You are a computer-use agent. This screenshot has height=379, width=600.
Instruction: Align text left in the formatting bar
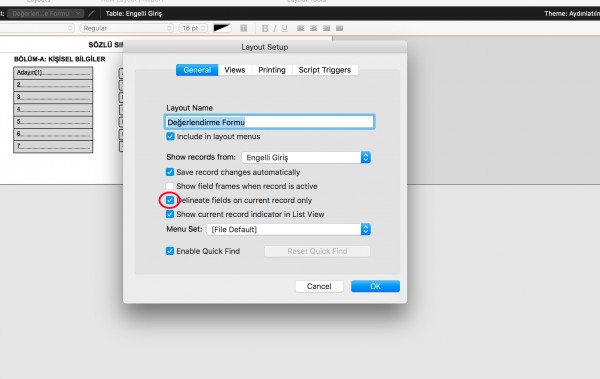[x=301, y=28]
